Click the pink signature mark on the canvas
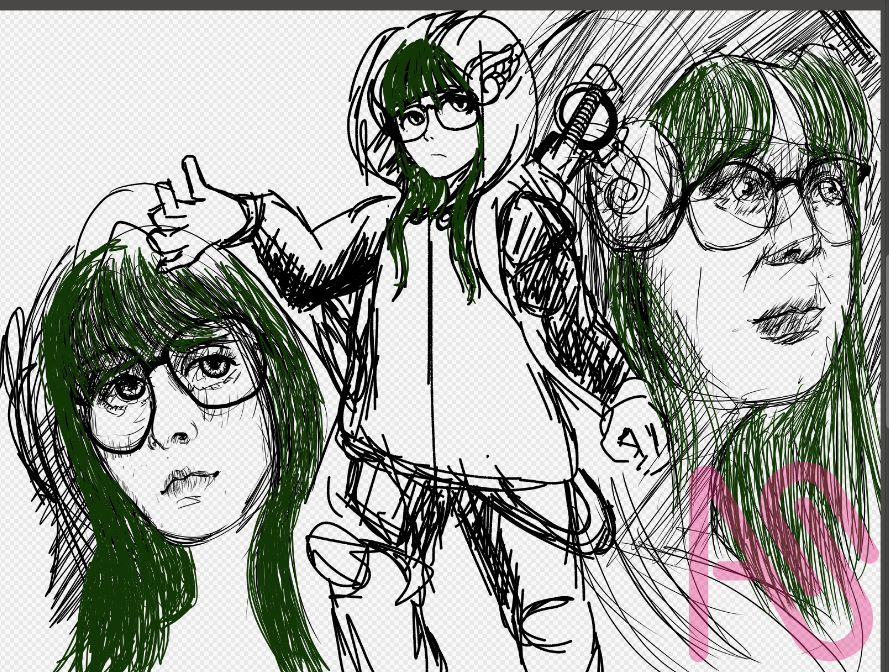 pos(778,560)
